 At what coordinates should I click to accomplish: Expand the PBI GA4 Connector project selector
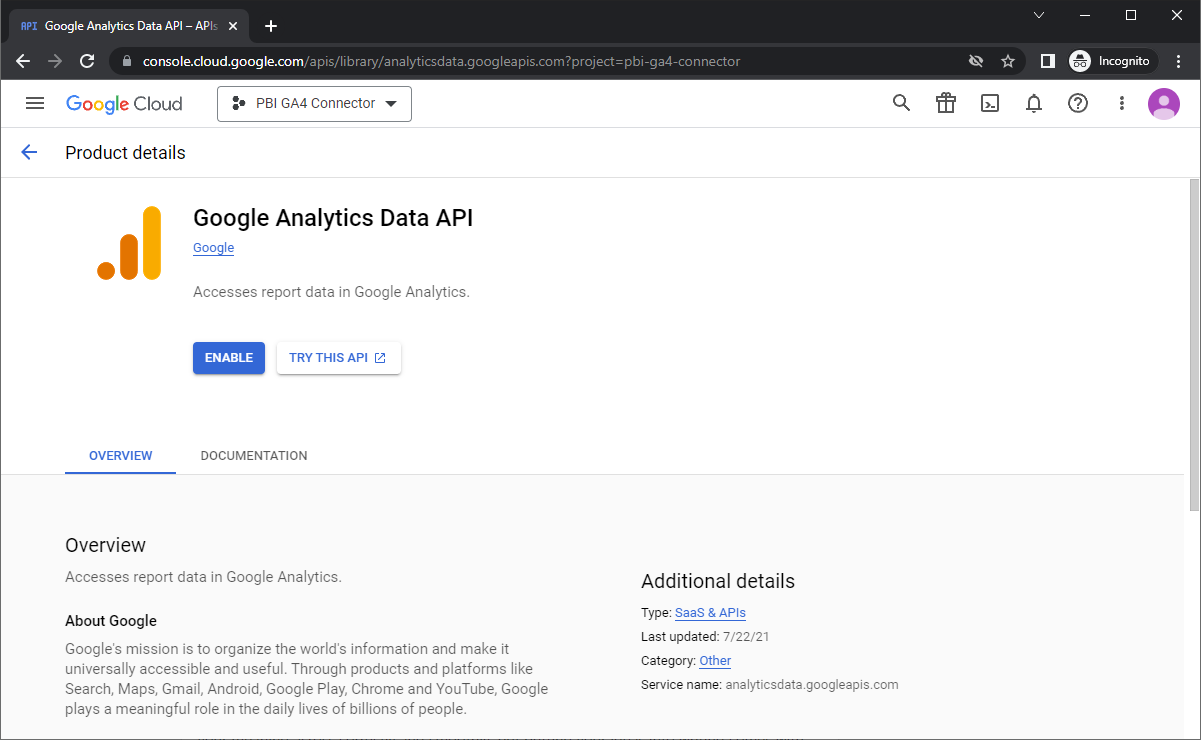click(x=314, y=104)
